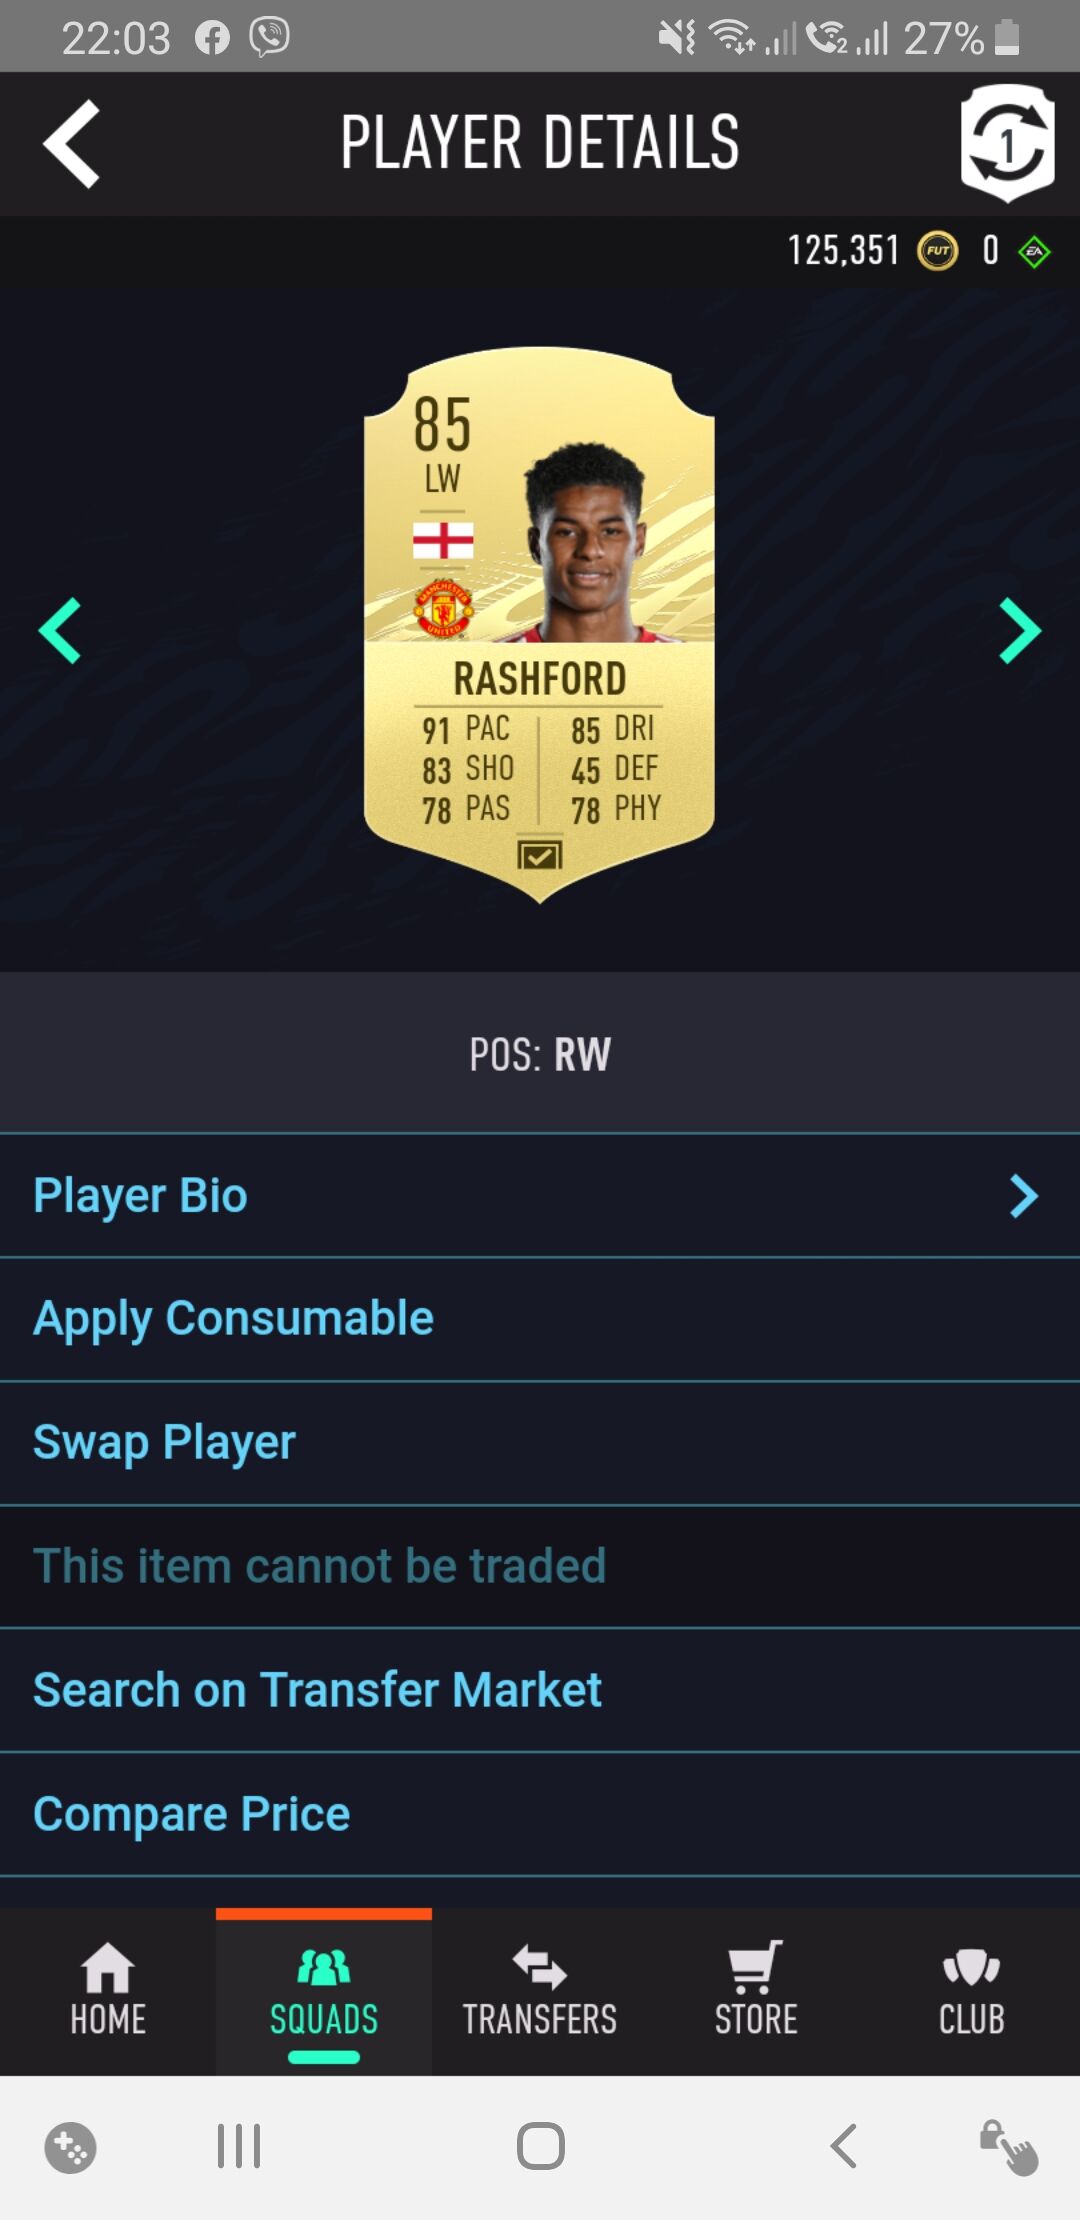This screenshot has width=1080, height=2220.
Task: Tap the loyalty checkmark icon on card
Action: pyautogui.click(x=540, y=855)
